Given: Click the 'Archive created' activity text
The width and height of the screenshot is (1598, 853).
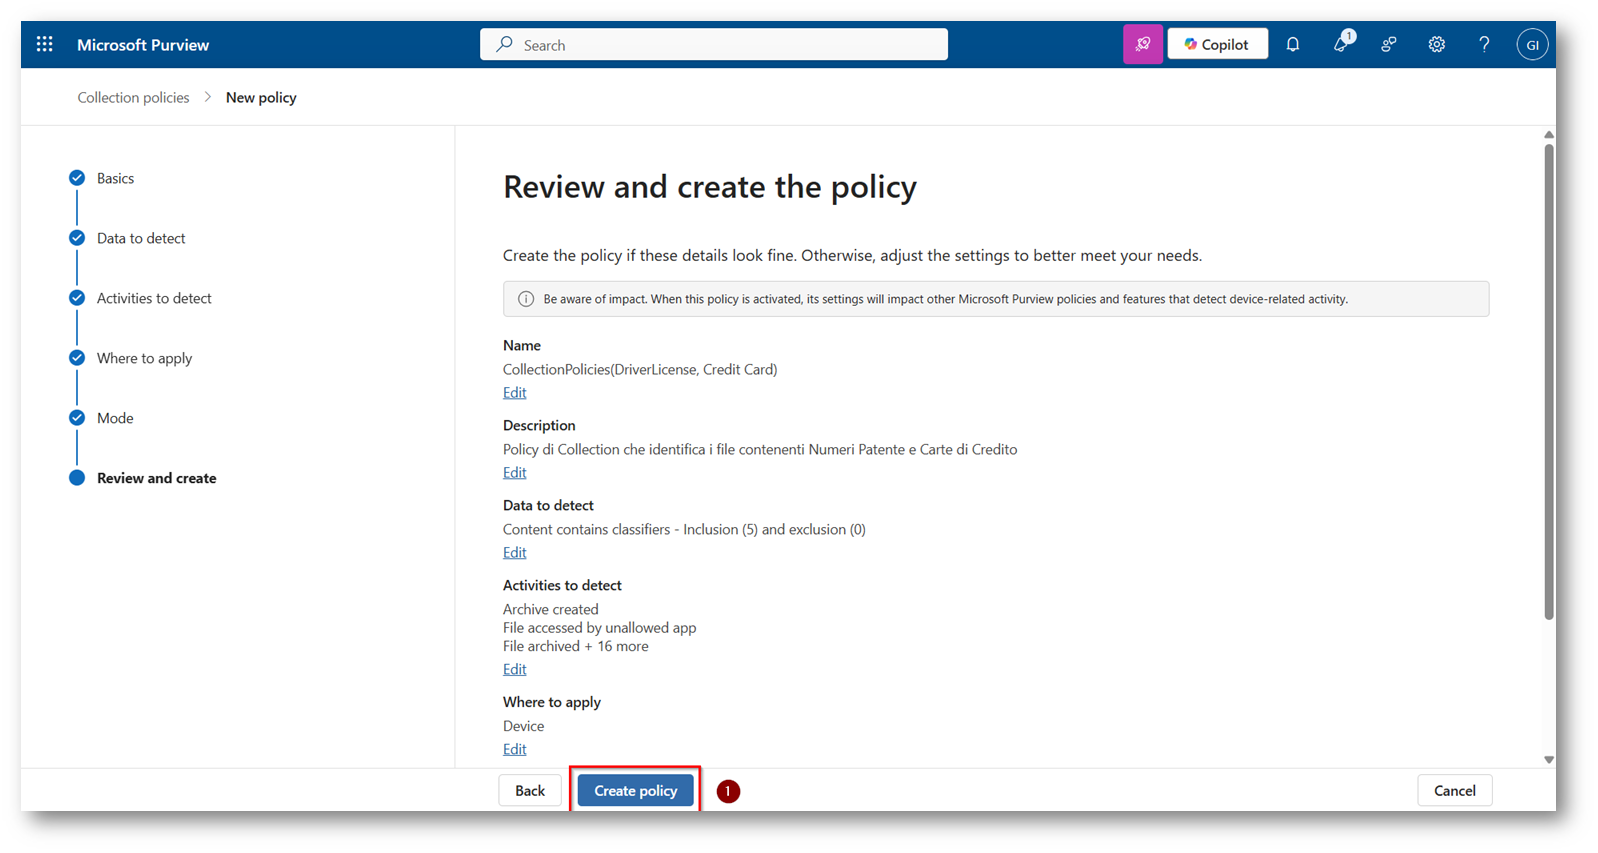Looking at the screenshot, I should pos(550,609).
